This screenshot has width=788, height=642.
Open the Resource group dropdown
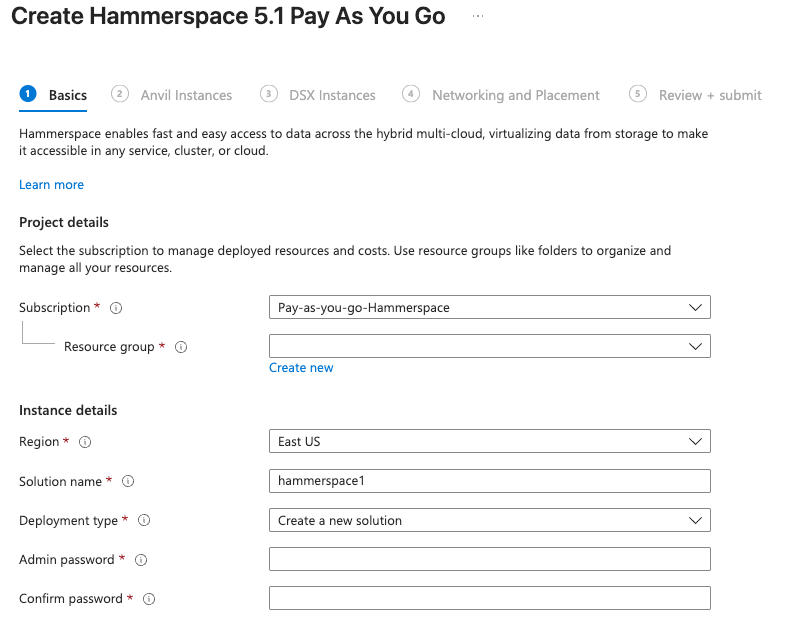(x=489, y=346)
